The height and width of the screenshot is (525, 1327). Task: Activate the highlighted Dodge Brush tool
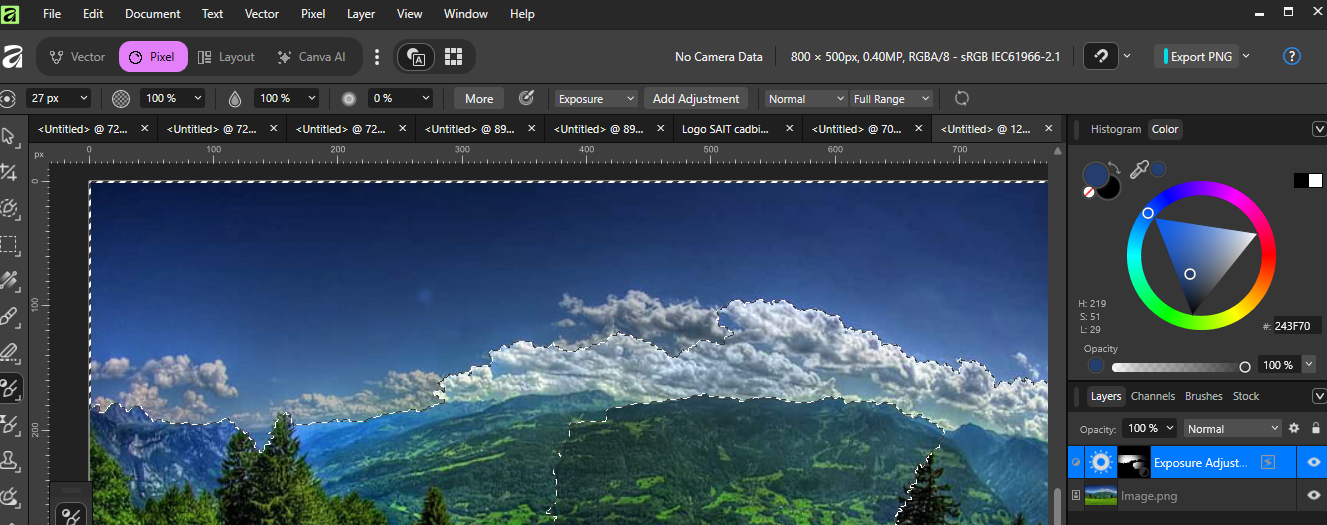(11, 388)
